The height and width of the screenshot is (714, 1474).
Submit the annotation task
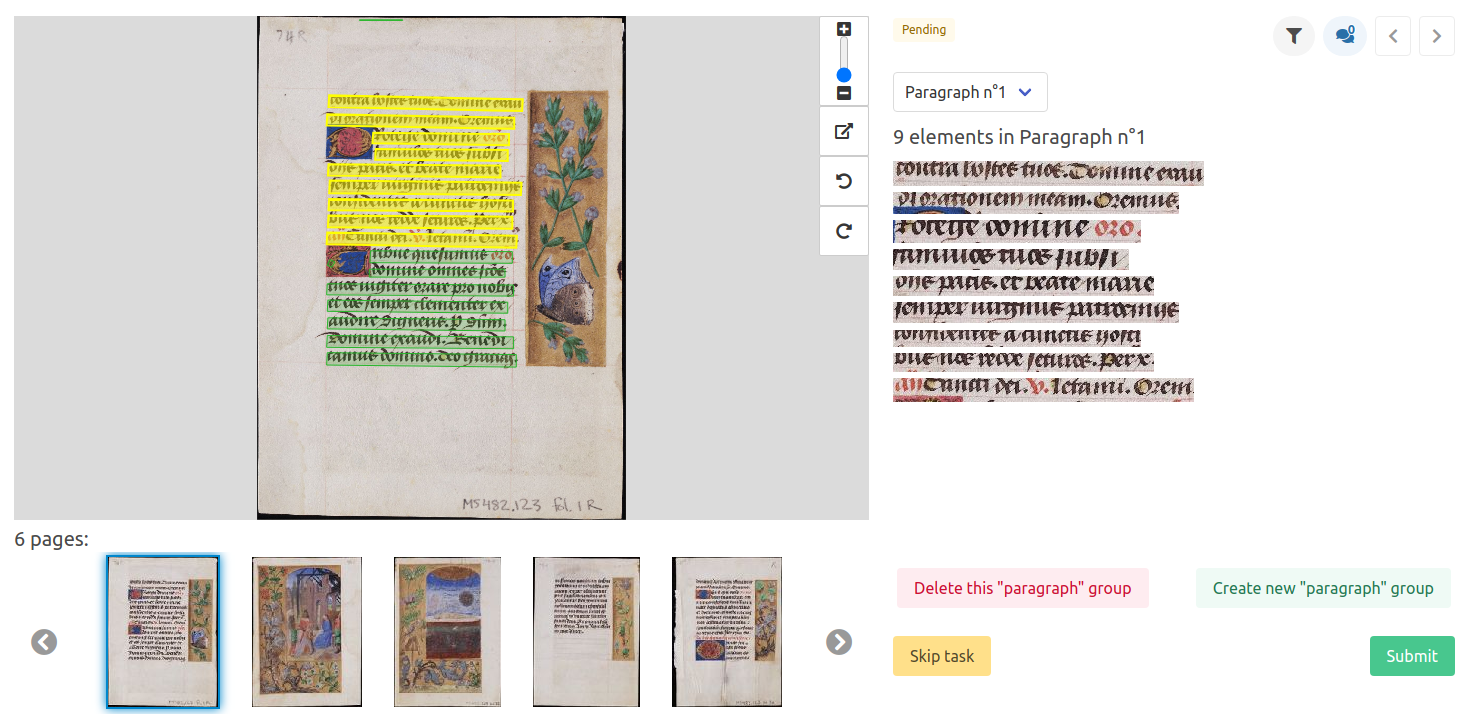[1412, 656]
